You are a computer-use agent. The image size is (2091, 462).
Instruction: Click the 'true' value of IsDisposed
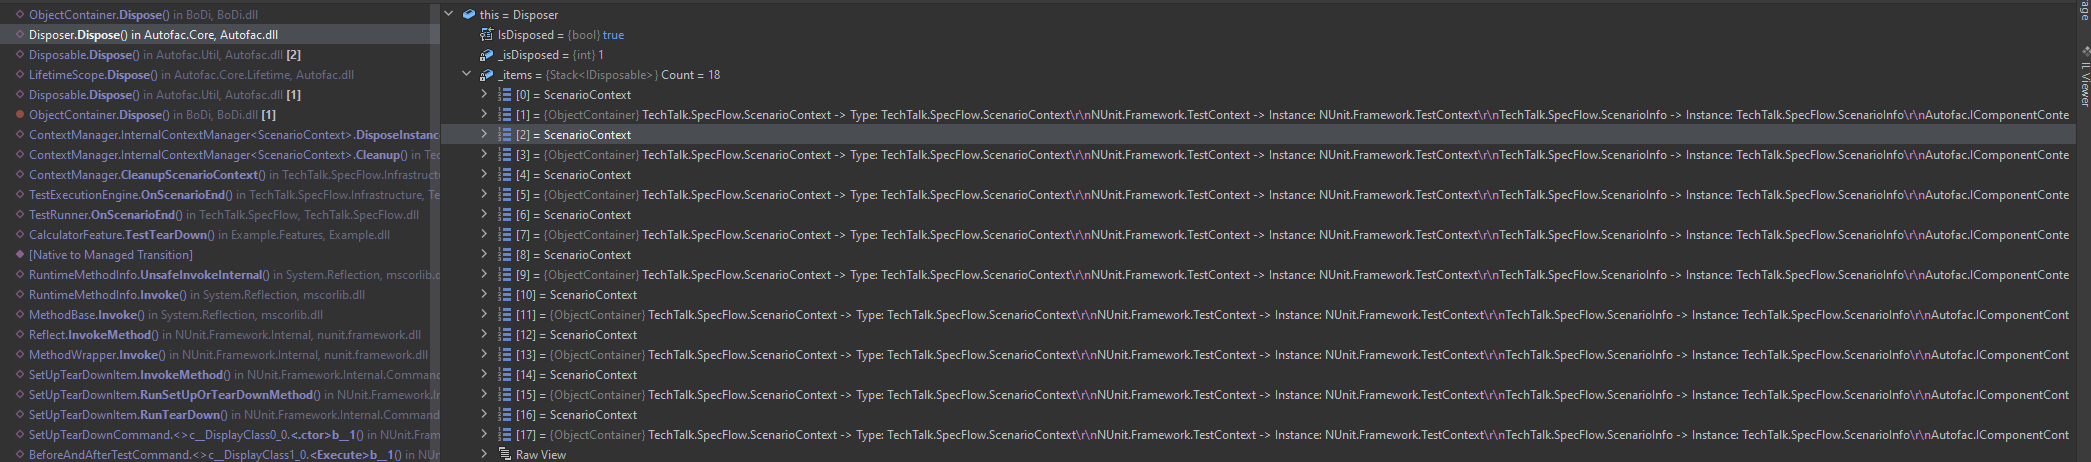613,35
